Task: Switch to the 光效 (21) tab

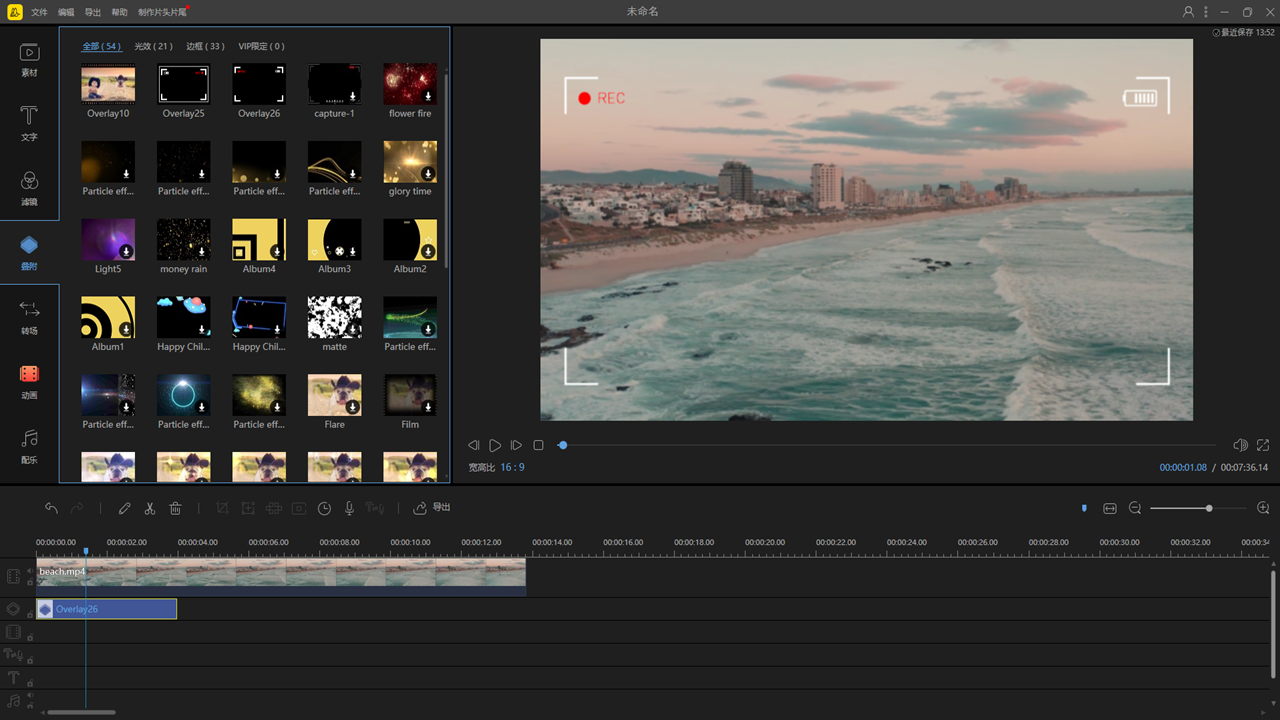Action: (x=153, y=46)
